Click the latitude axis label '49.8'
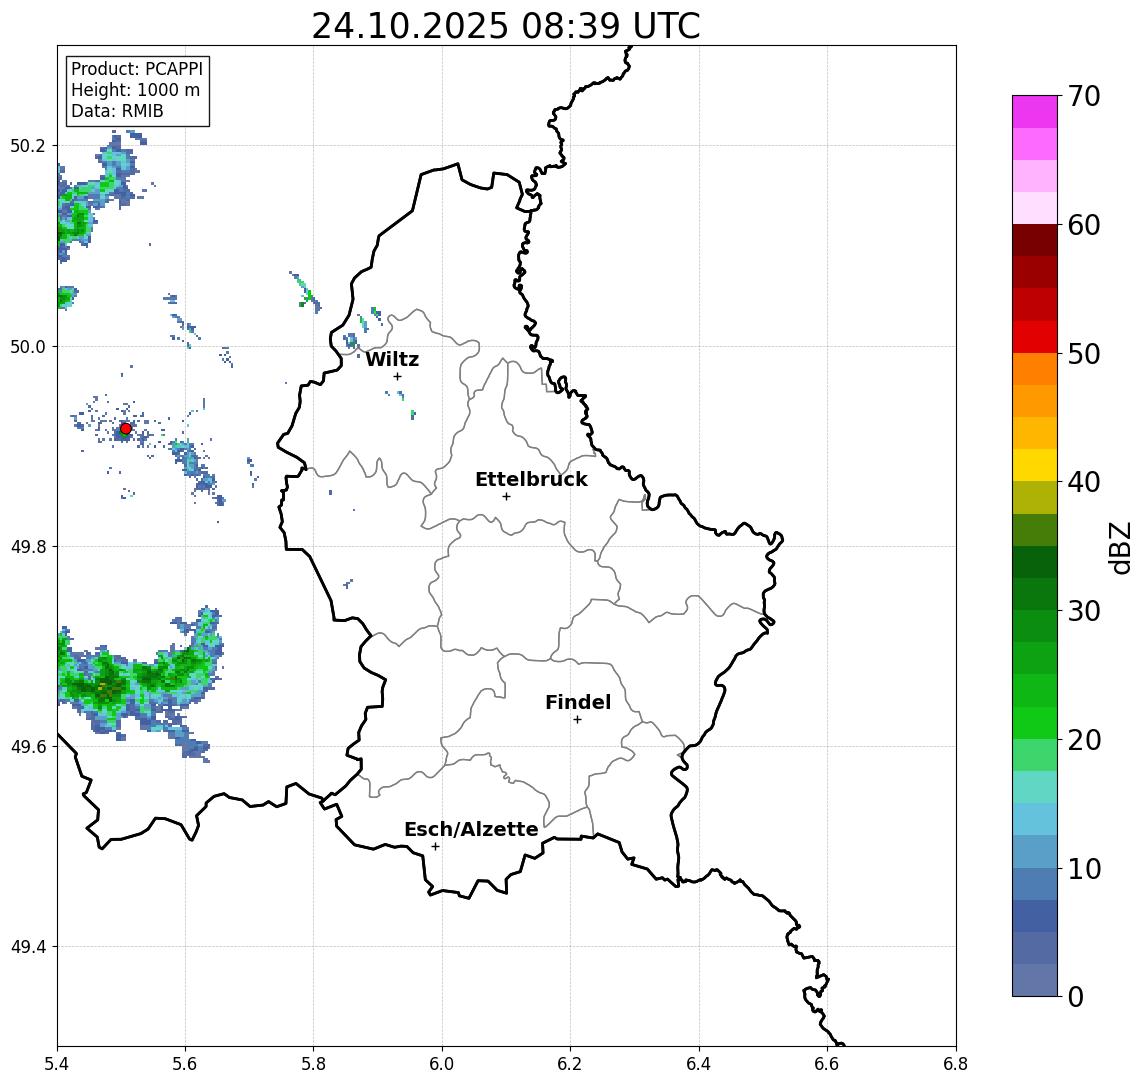The width and height of the screenshot is (1145, 1084). (x=28, y=546)
